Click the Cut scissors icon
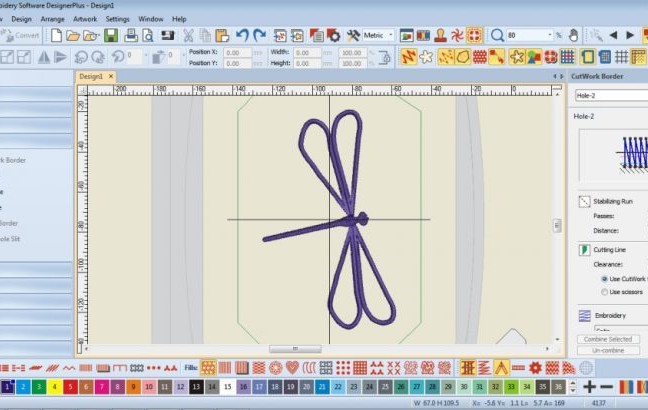The image size is (648, 410). point(188,36)
